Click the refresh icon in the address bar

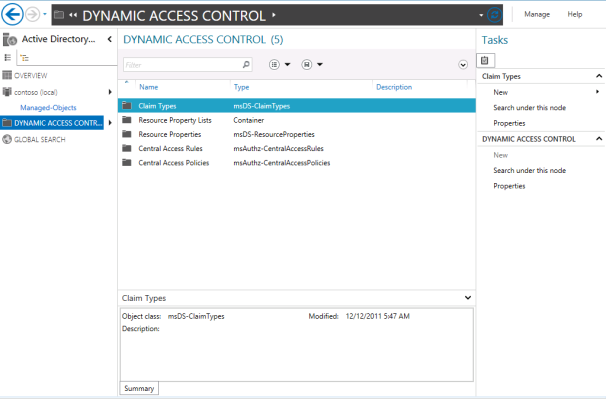click(x=494, y=15)
